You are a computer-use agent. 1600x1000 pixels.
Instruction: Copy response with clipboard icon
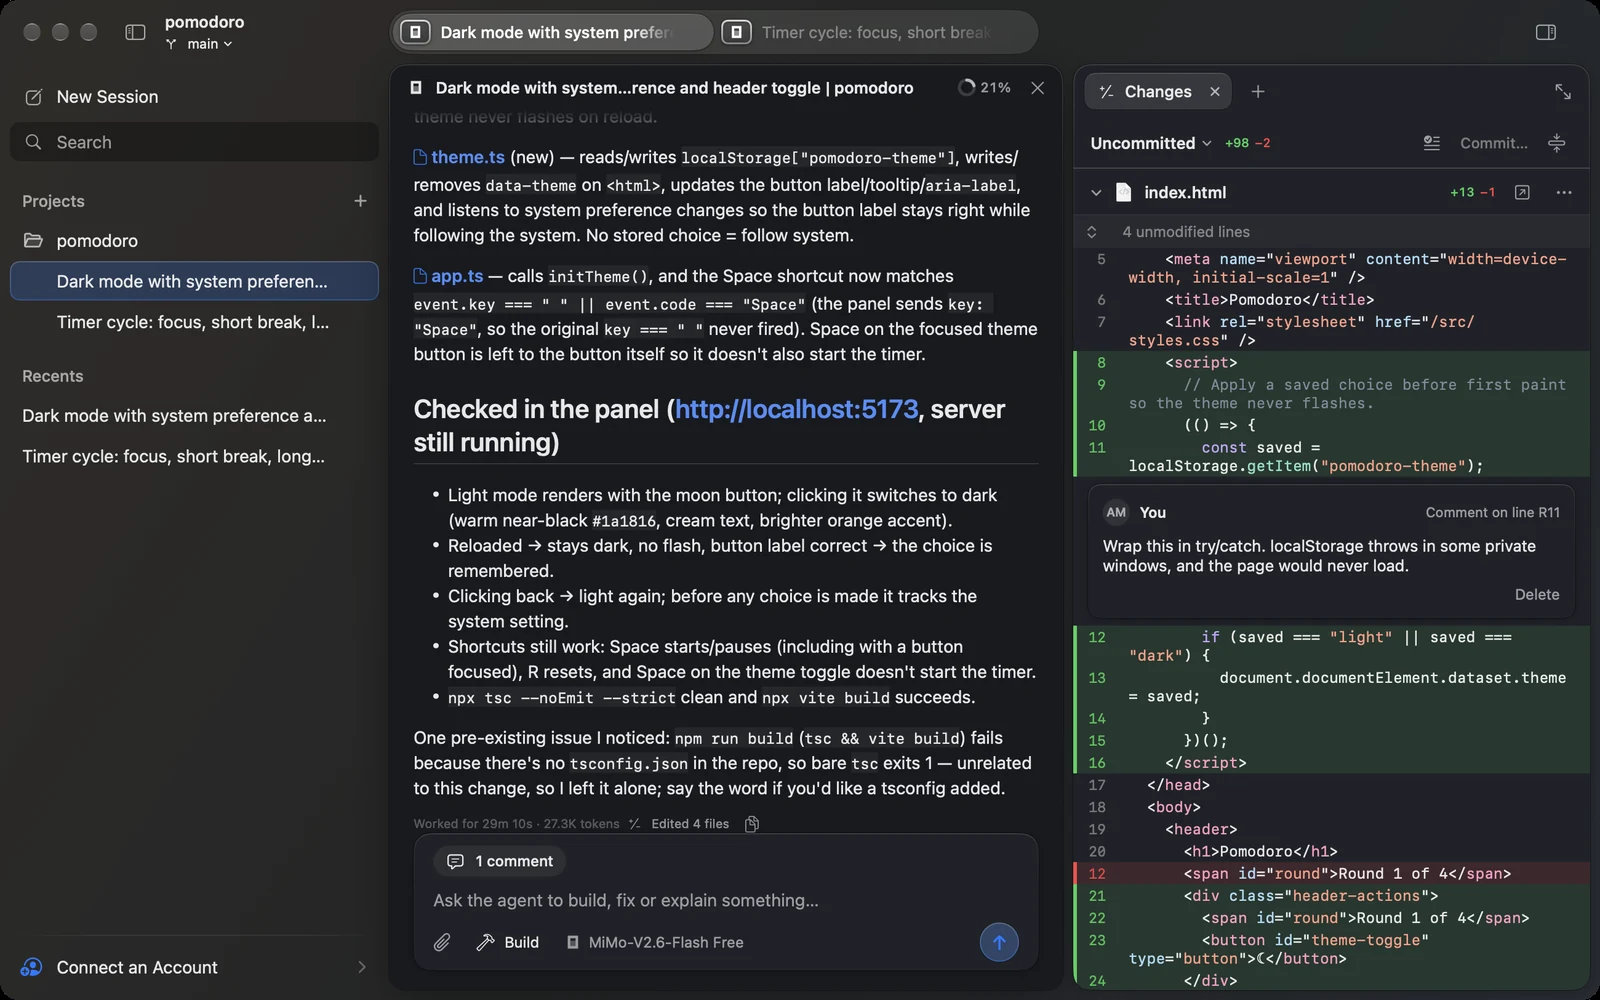click(752, 824)
